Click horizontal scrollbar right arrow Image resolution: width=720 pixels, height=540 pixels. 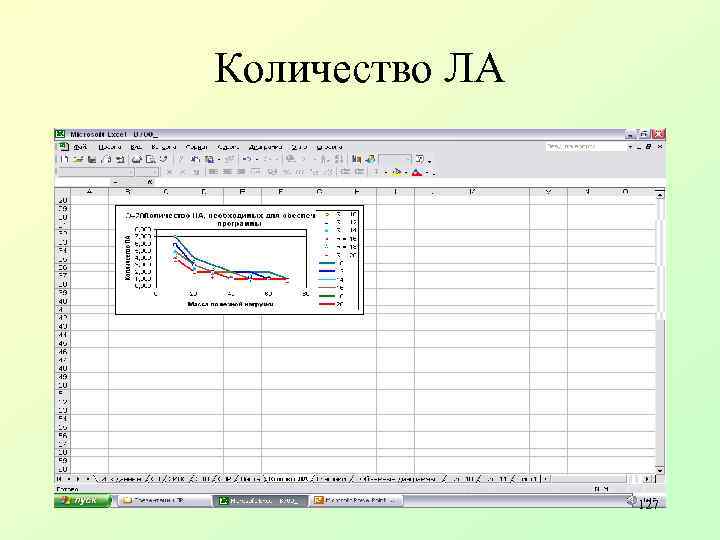pyautogui.click(x=647, y=479)
